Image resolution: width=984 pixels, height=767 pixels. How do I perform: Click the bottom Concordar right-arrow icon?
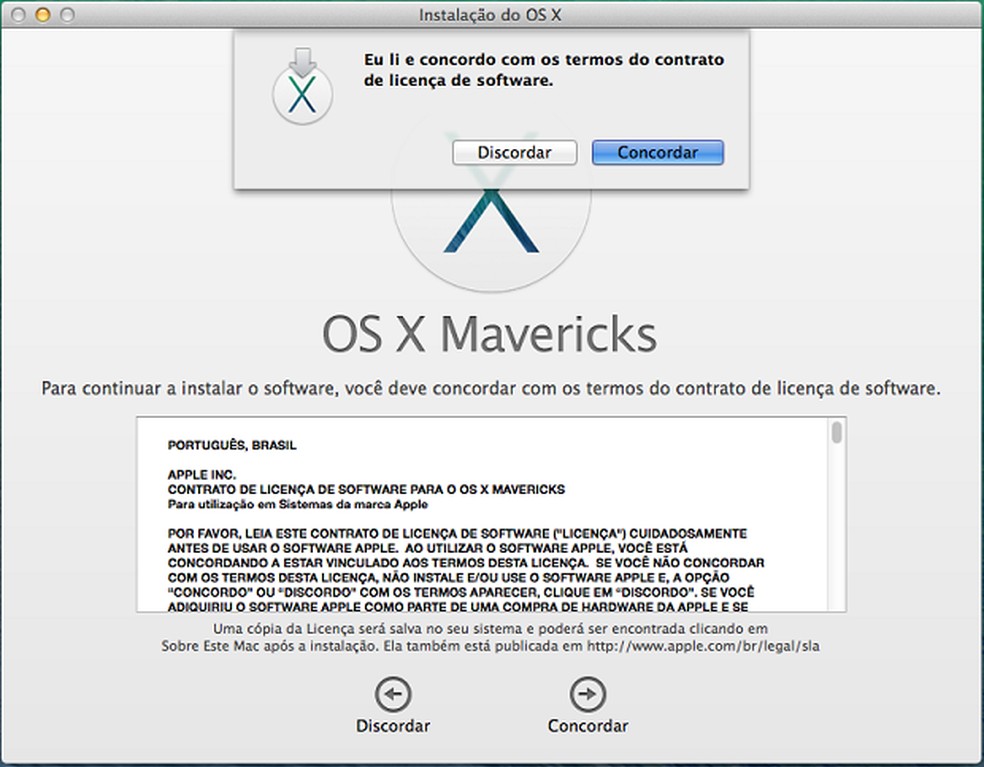pyautogui.click(x=588, y=694)
